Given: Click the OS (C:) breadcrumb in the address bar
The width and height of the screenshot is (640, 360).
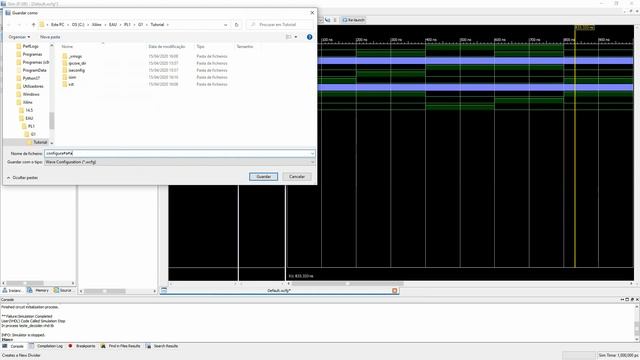Looking at the screenshot, I should [x=78, y=25].
